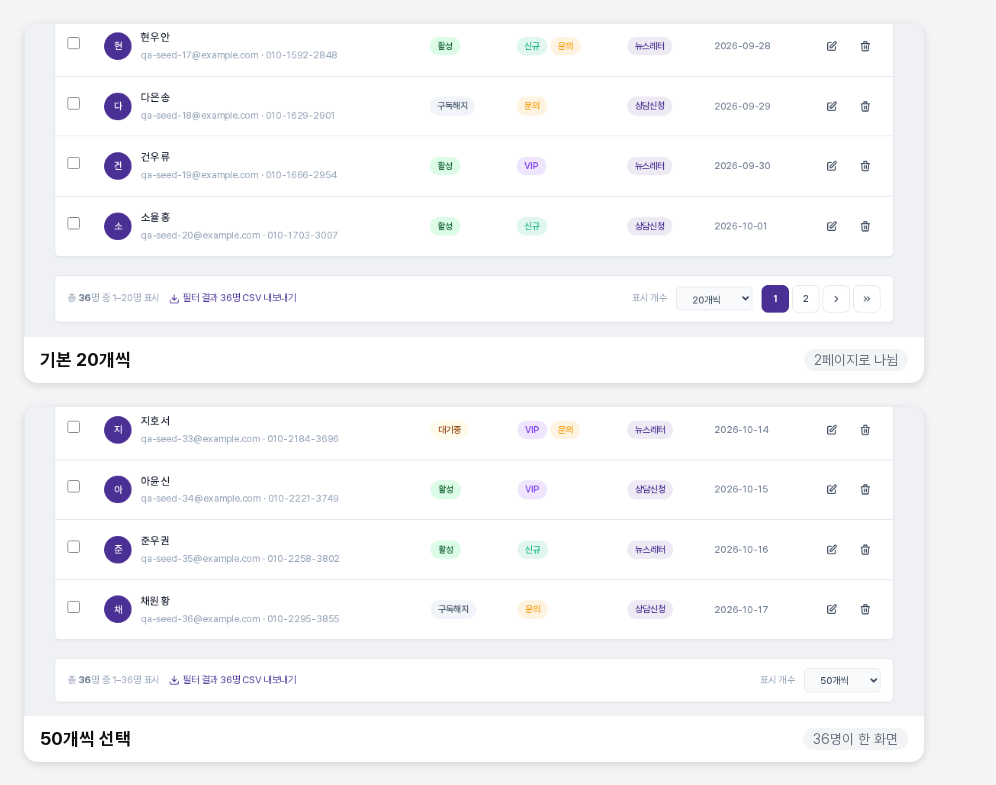The image size is (996, 785).
Task: Click the '대기중' status badge for 지호서
Action: click(x=450, y=430)
